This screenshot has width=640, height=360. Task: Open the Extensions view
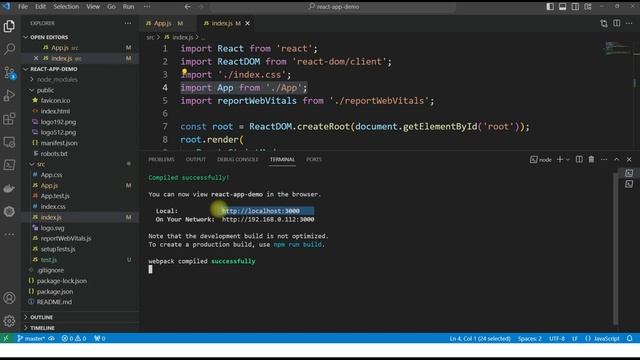pyautogui.click(x=9, y=119)
